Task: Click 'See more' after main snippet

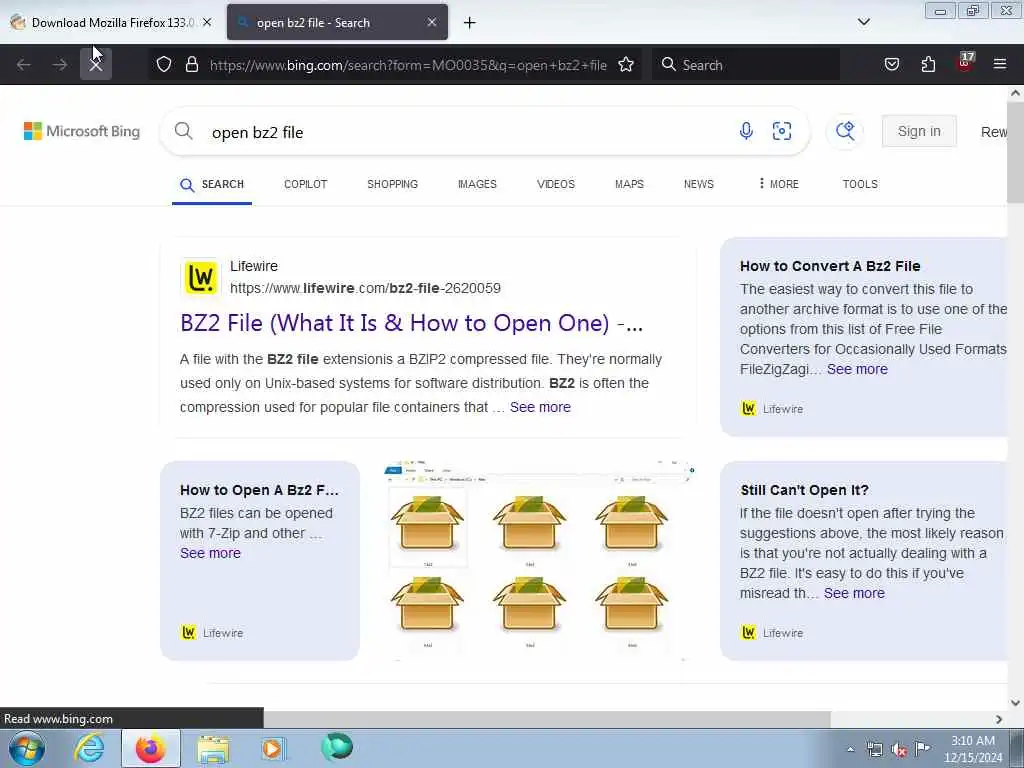Action: 540,407
